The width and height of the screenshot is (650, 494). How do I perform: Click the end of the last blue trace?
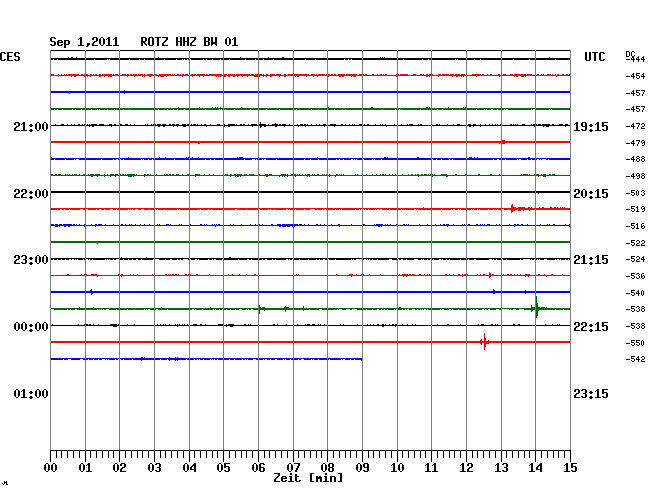(361, 359)
